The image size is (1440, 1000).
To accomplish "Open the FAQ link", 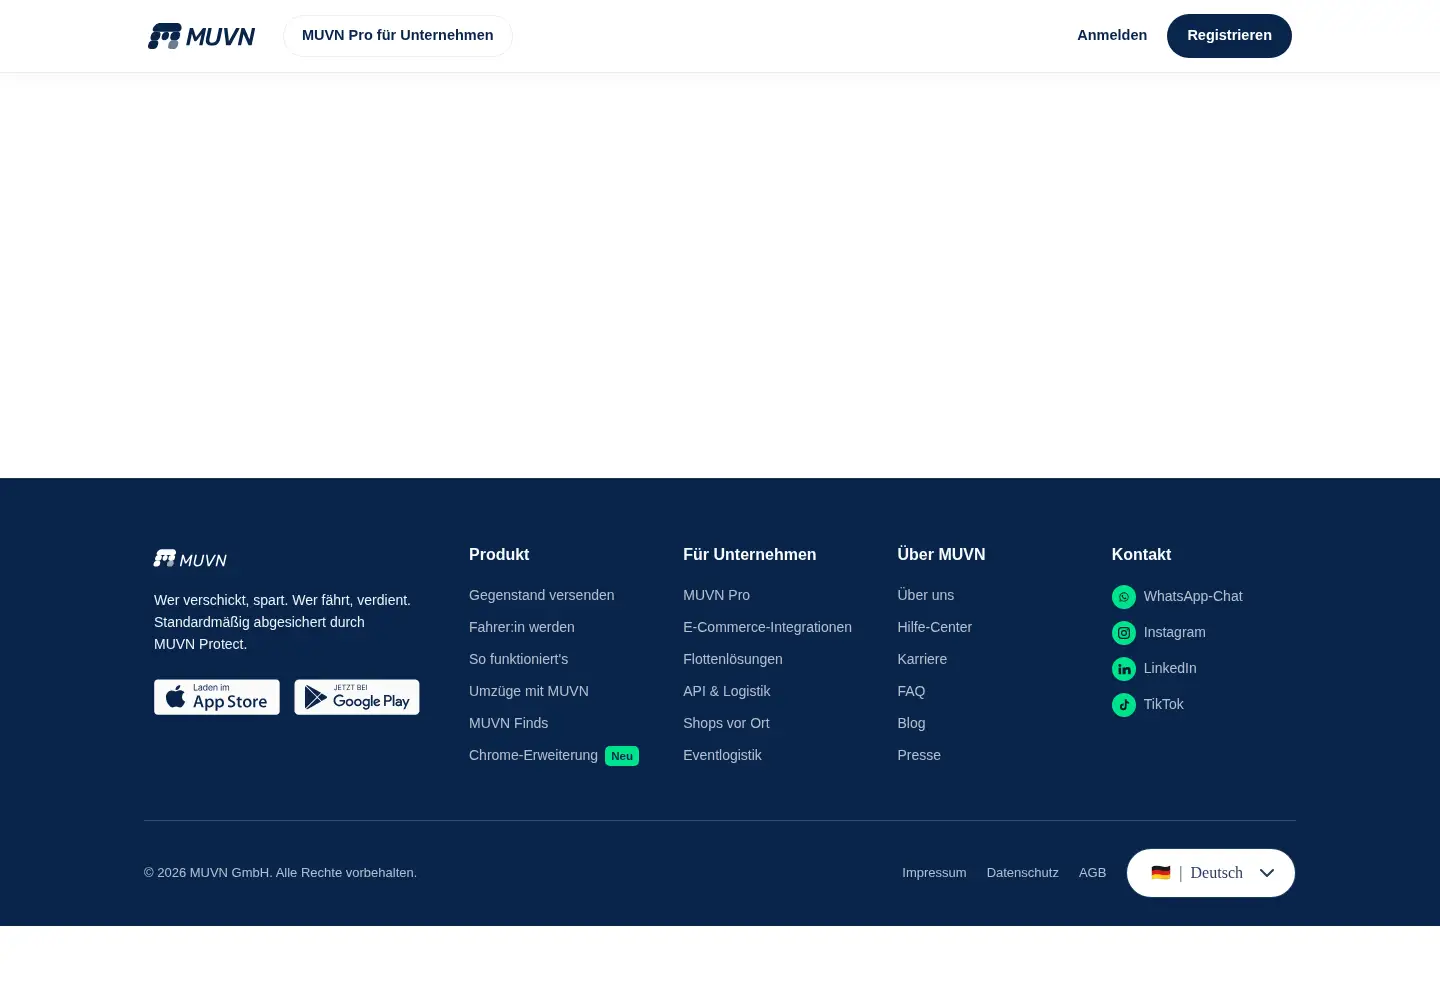I will [x=911, y=691].
